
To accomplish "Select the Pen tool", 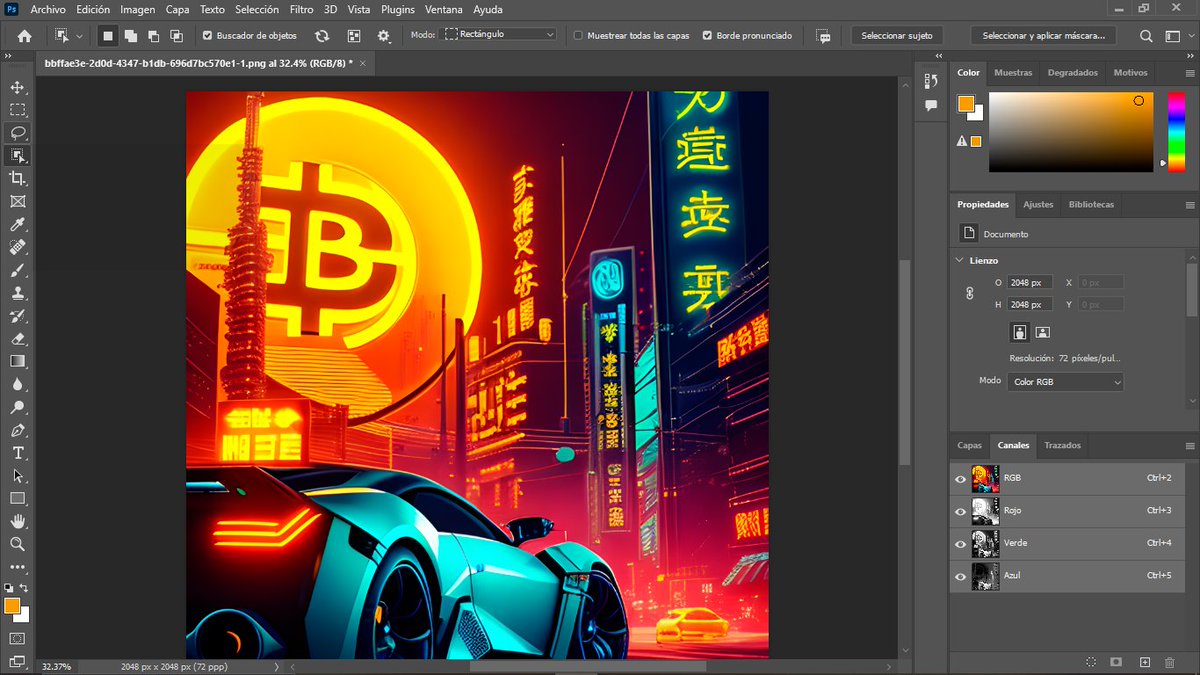I will [x=18, y=430].
